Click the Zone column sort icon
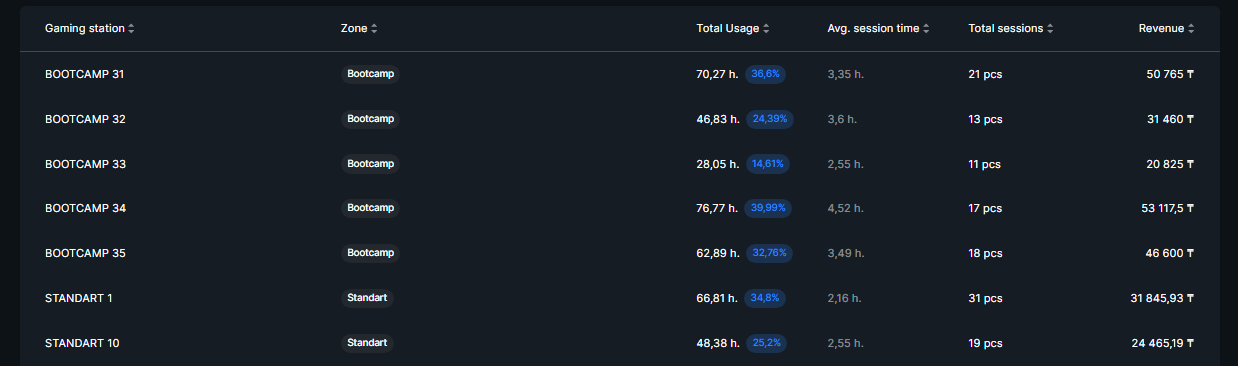 (x=374, y=29)
